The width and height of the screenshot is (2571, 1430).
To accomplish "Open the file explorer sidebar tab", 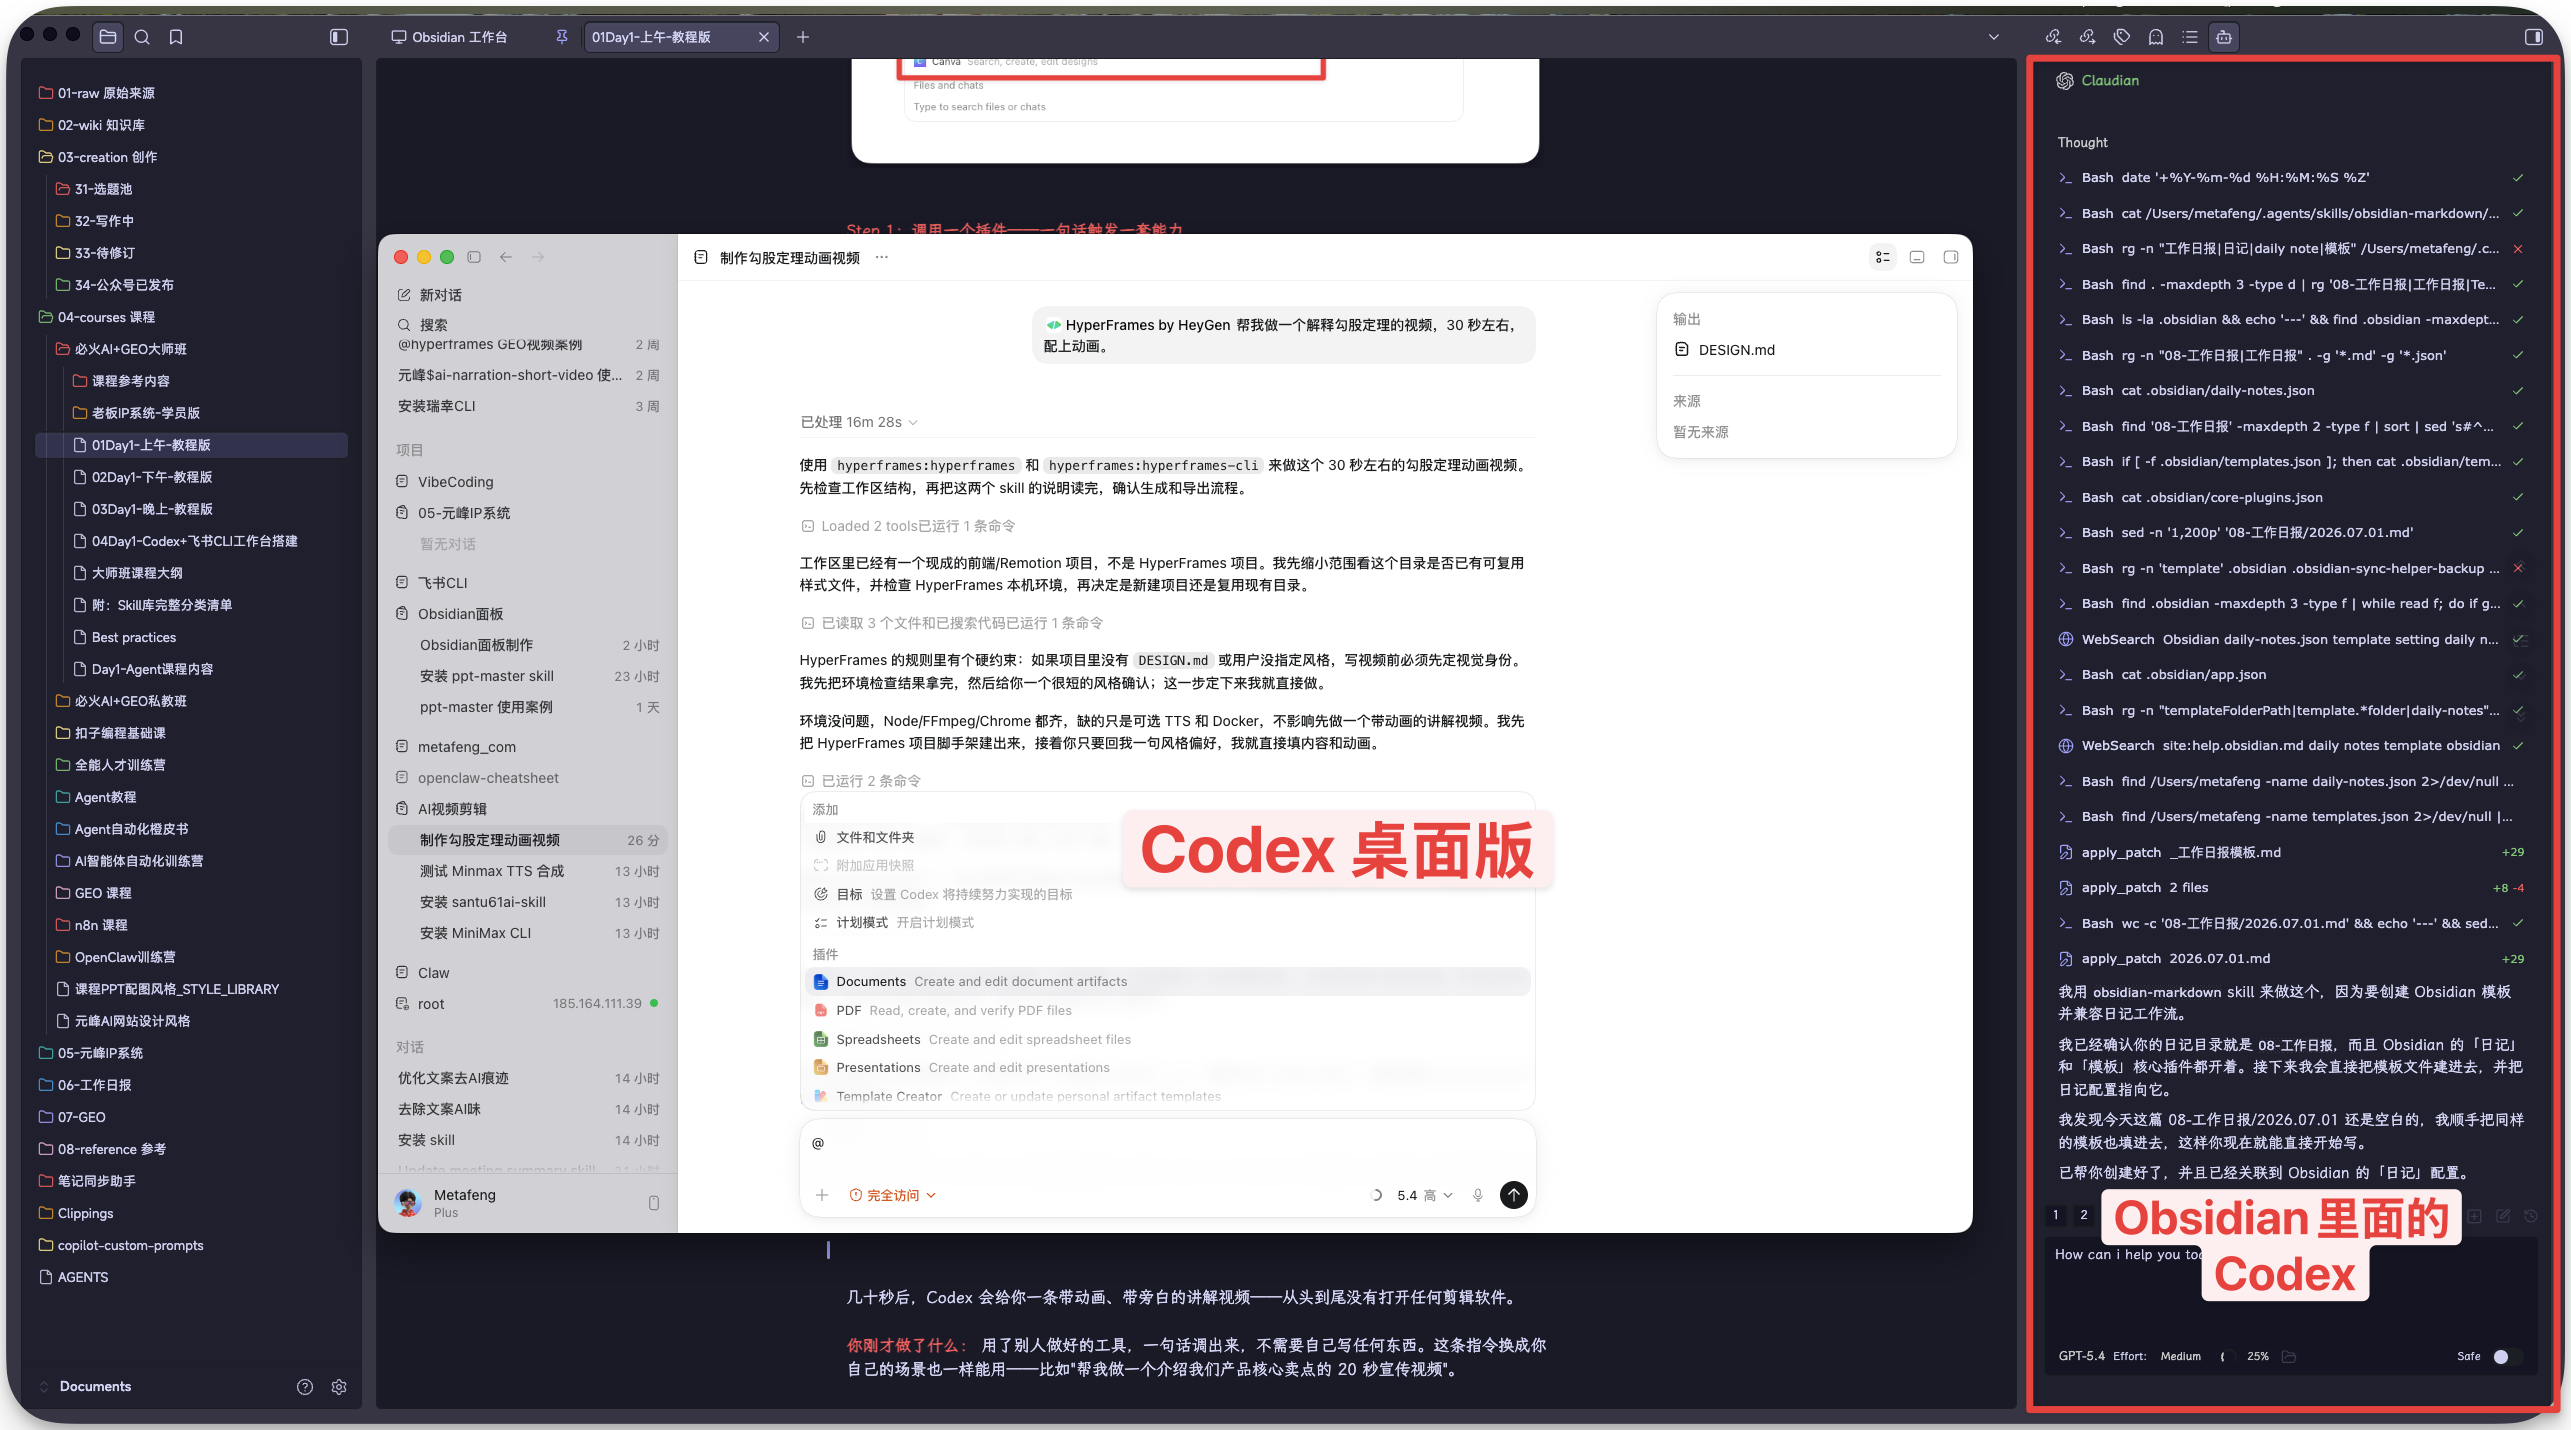I will pos(108,37).
